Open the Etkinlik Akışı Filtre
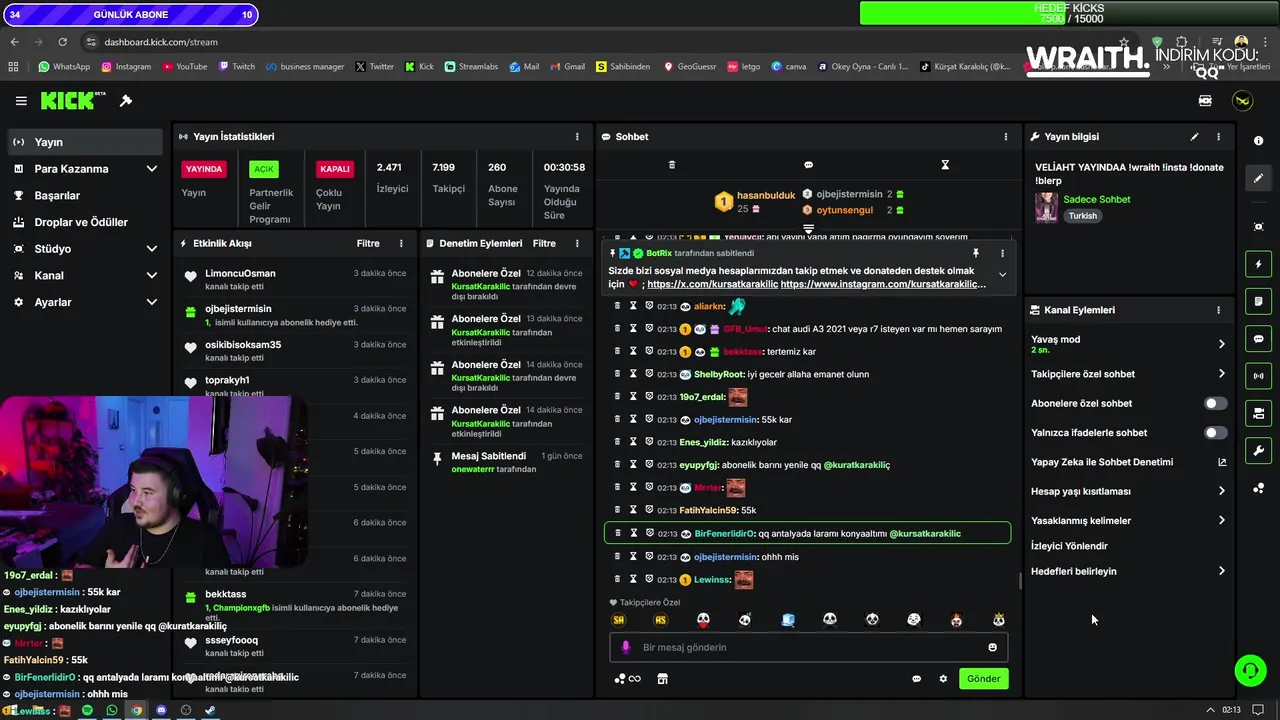Image resolution: width=1280 pixels, height=720 pixels. click(368, 243)
